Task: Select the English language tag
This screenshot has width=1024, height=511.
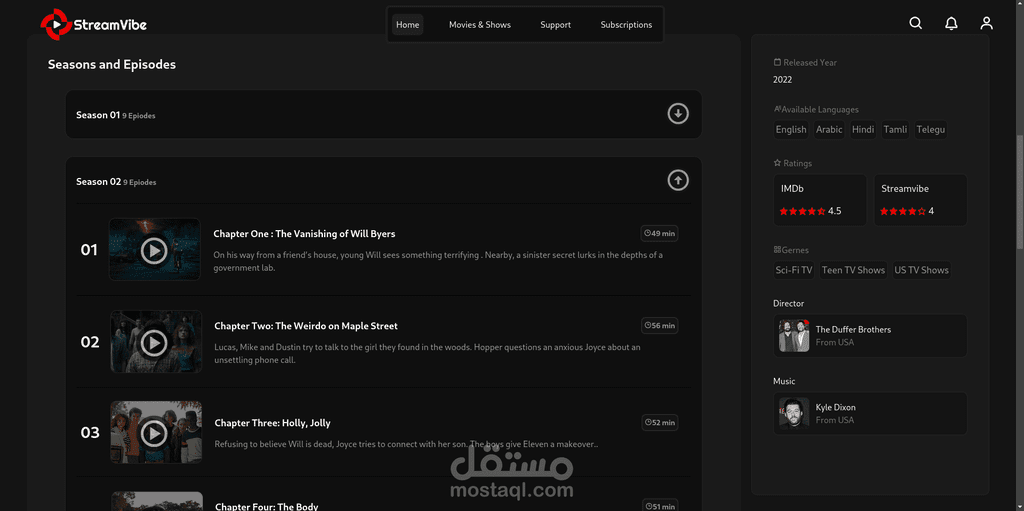Action: [x=791, y=129]
